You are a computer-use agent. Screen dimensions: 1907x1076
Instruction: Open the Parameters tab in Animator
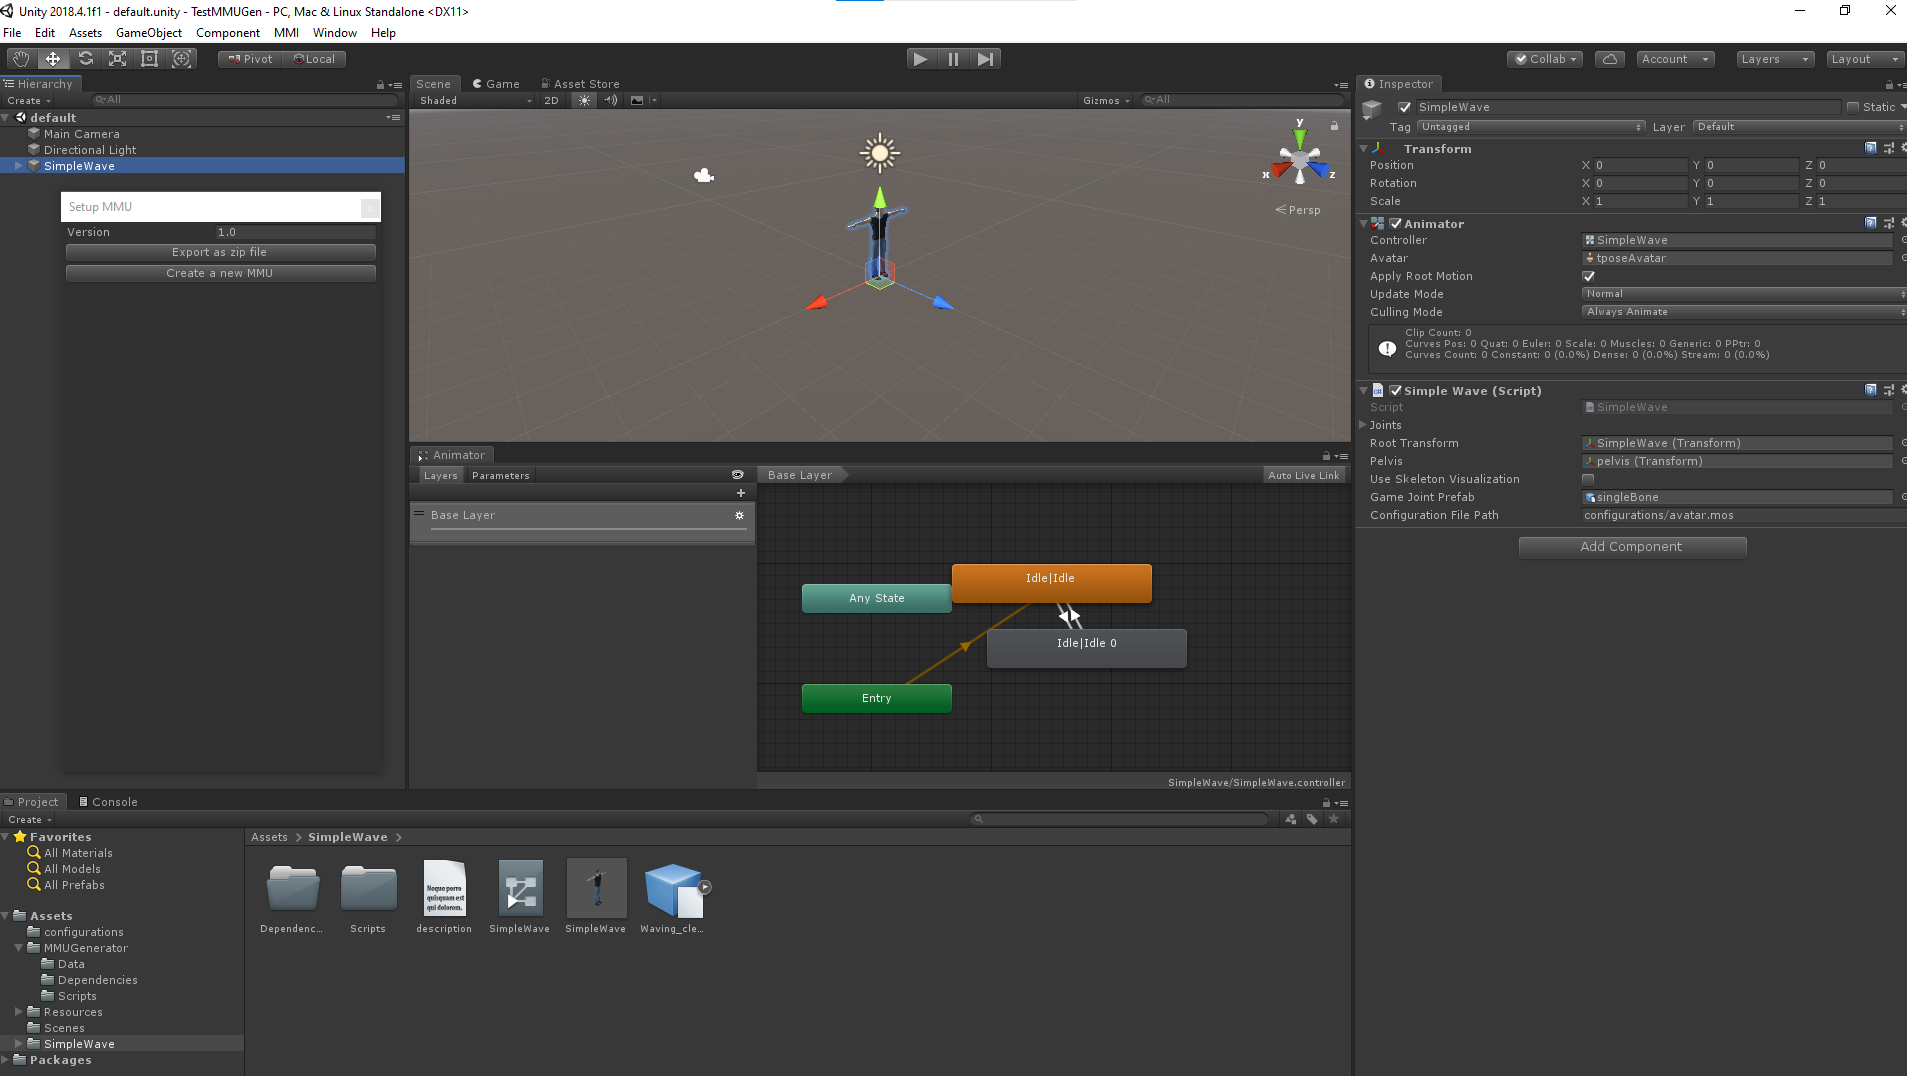pyautogui.click(x=500, y=475)
